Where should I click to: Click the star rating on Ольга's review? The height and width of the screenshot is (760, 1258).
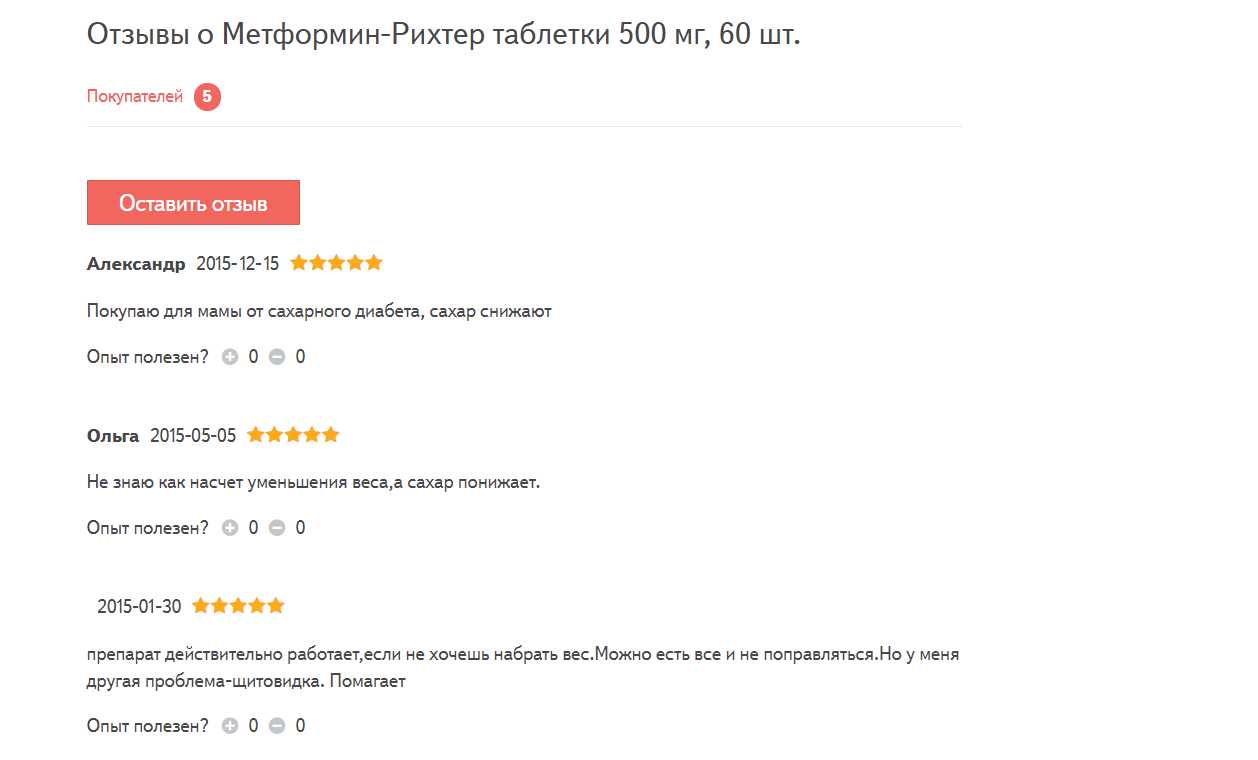tap(293, 435)
